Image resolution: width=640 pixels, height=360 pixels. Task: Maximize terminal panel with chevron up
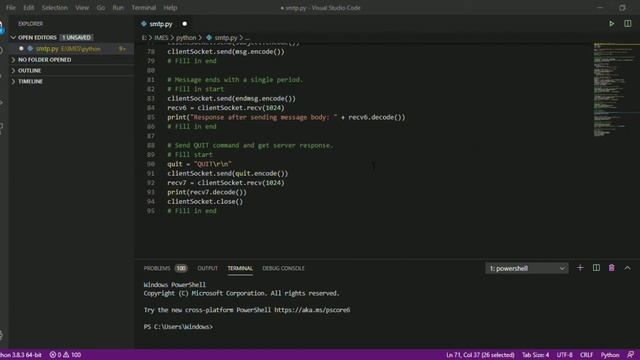click(627, 268)
